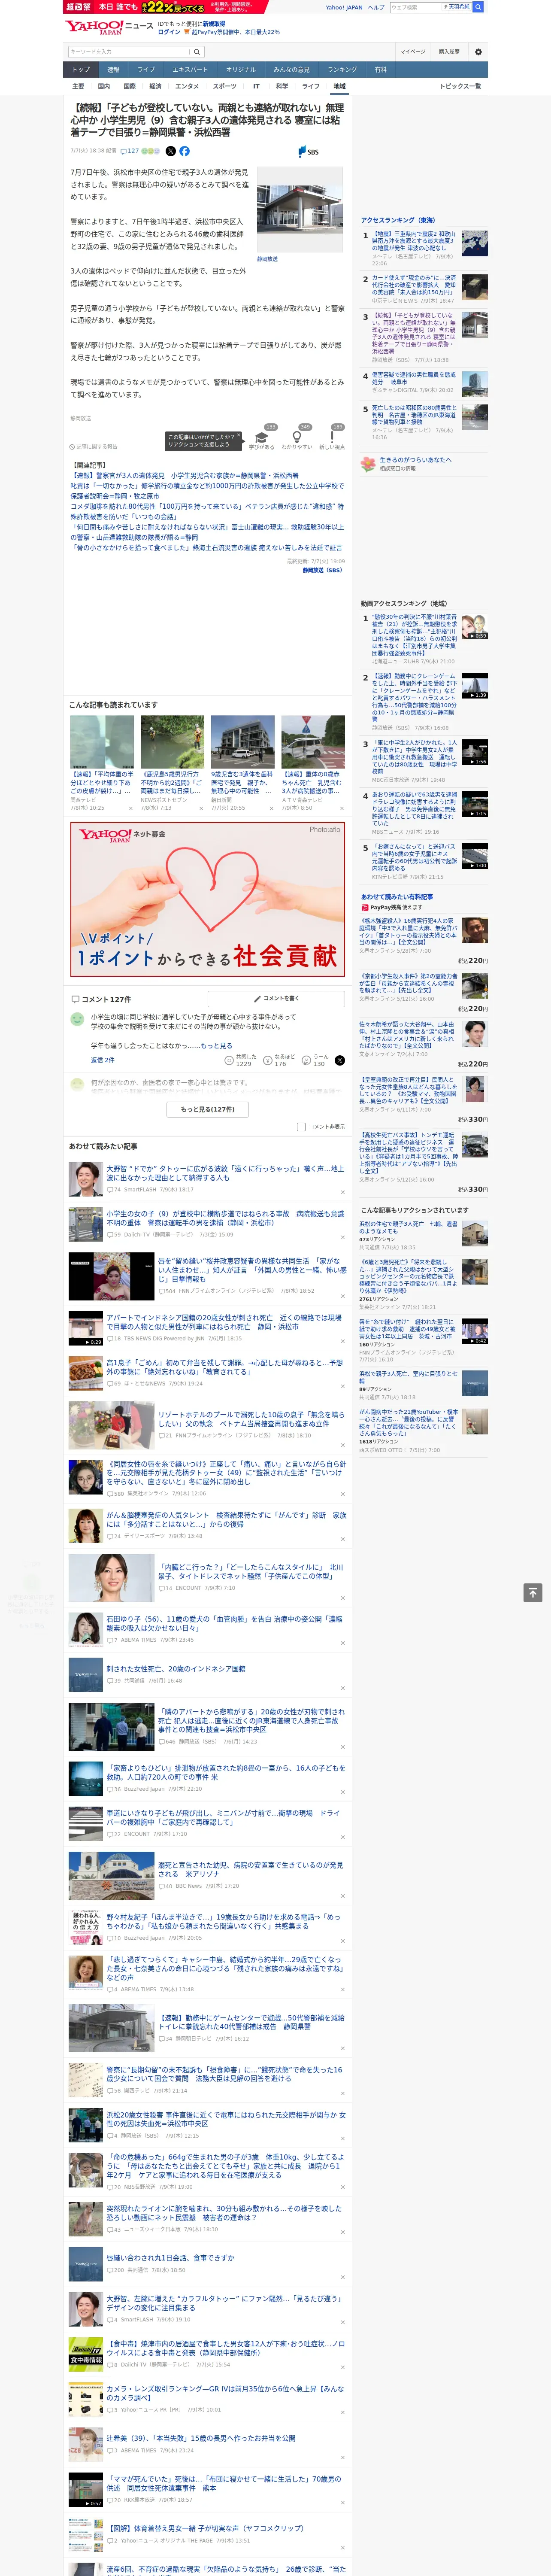Image resolution: width=551 pixels, height=2576 pixels.
Task: Click the うーん reaction face
Action: (x=306, y=1060)
